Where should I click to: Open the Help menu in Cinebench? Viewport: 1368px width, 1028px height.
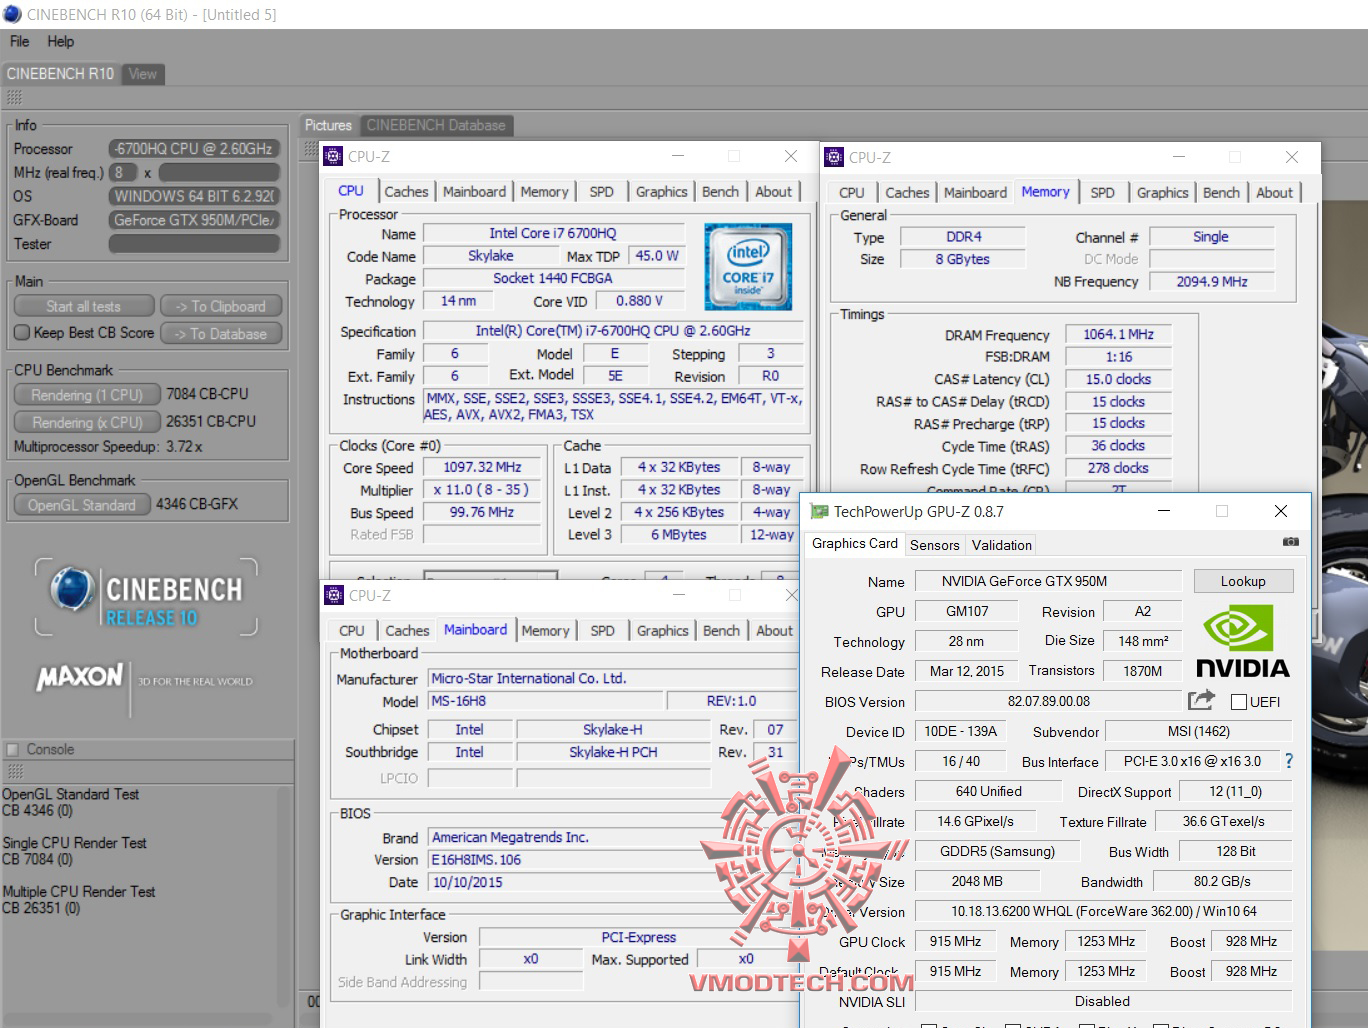click(60, 41)
